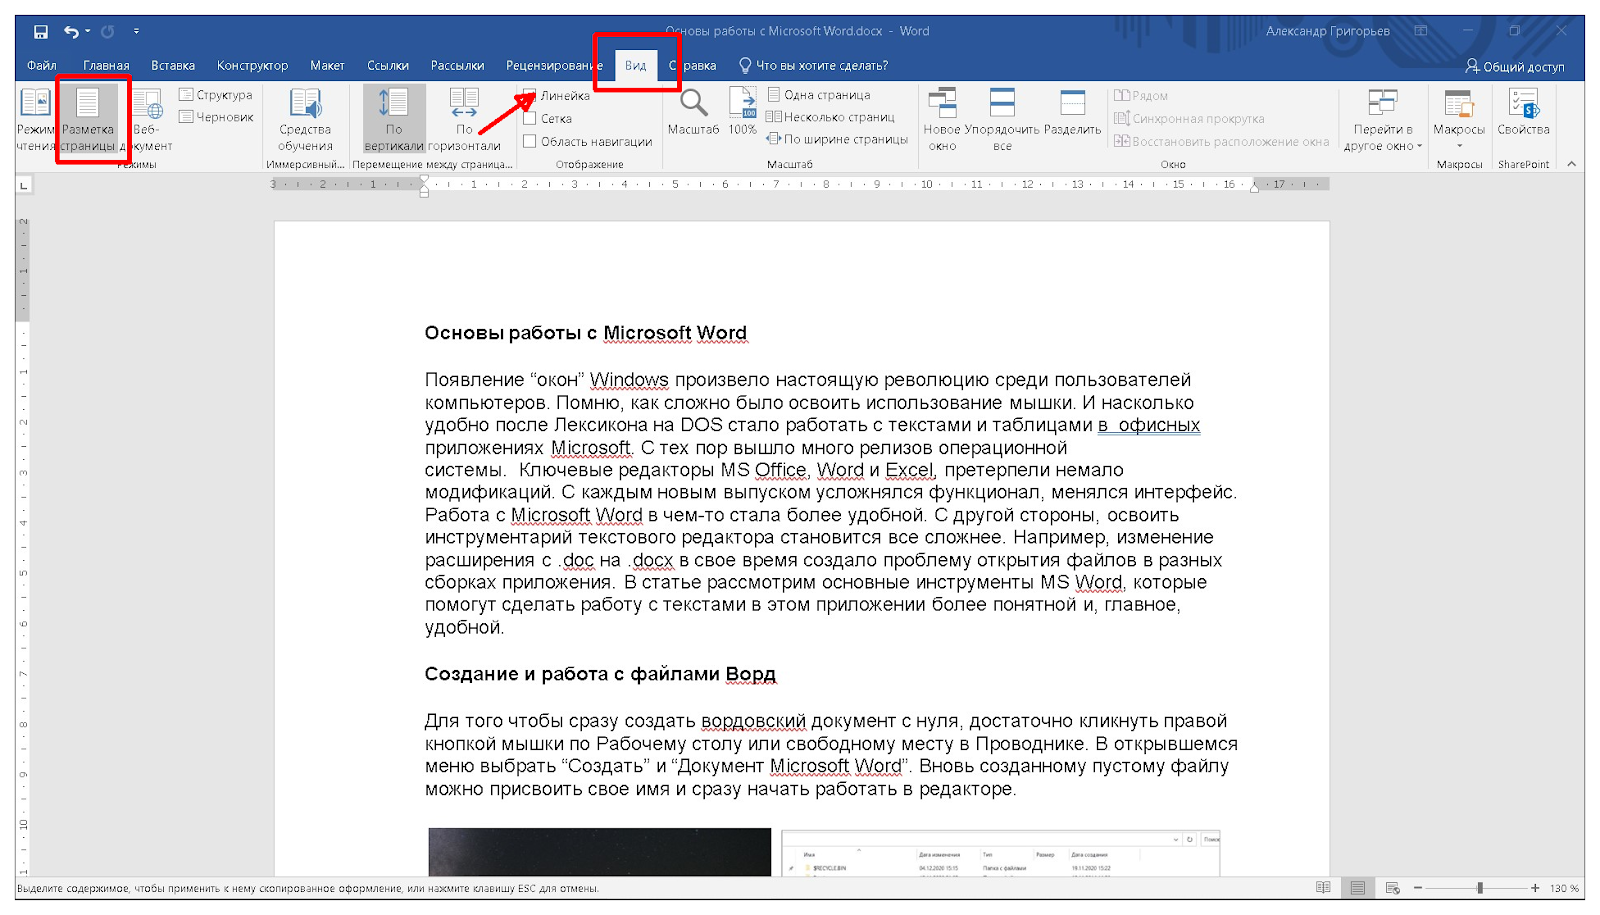Switch page movement to По горизонтали
1600x915 pixels.
(x=464, y=119)
